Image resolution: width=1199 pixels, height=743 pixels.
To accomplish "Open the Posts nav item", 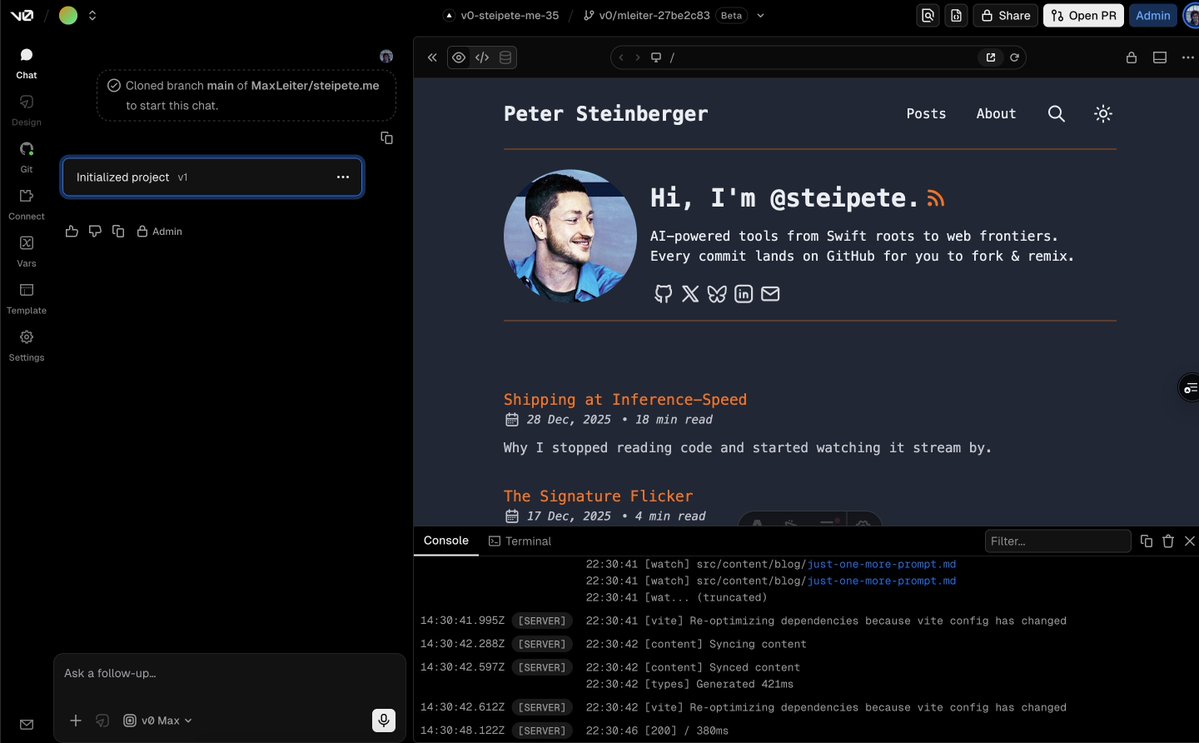I will tap(926, 114).
